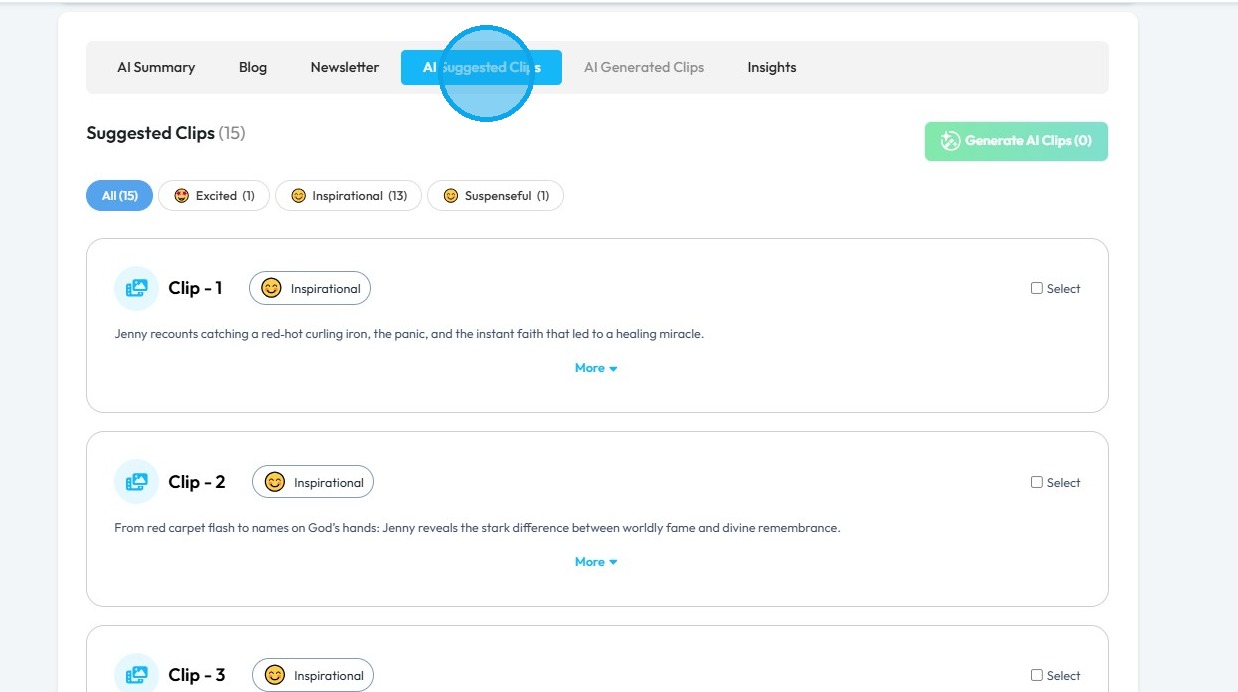Check the Select box for Clip - 3

pos(1037,675)
